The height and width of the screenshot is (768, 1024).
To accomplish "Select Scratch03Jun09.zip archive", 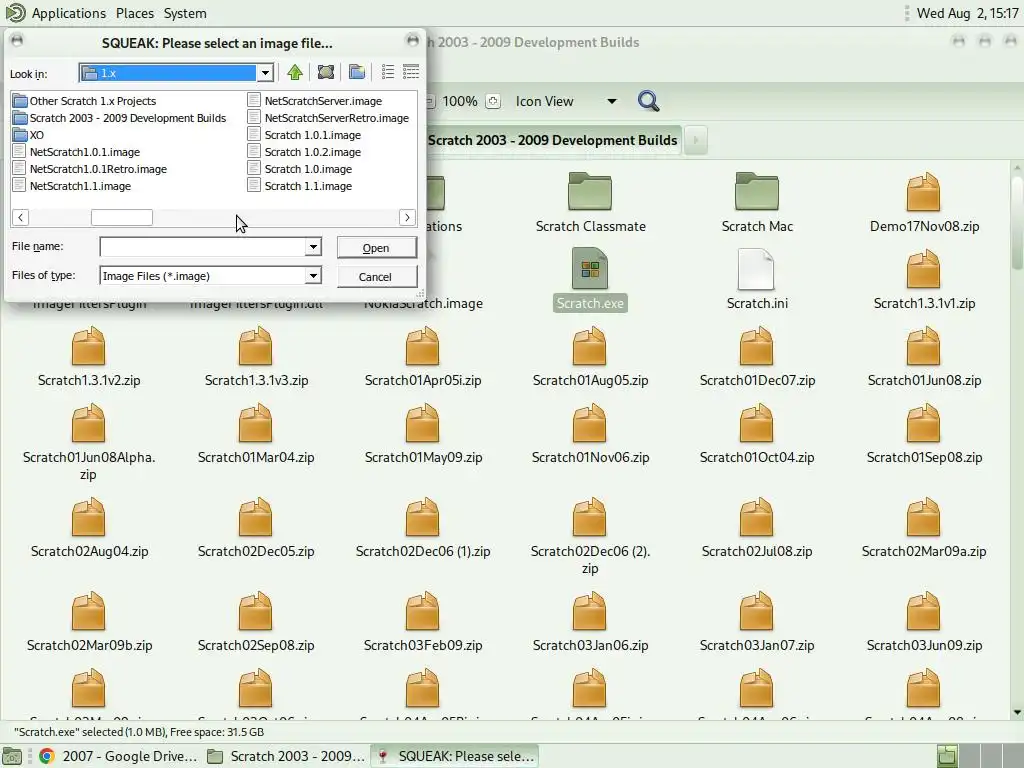I will (x=924, y=622).
